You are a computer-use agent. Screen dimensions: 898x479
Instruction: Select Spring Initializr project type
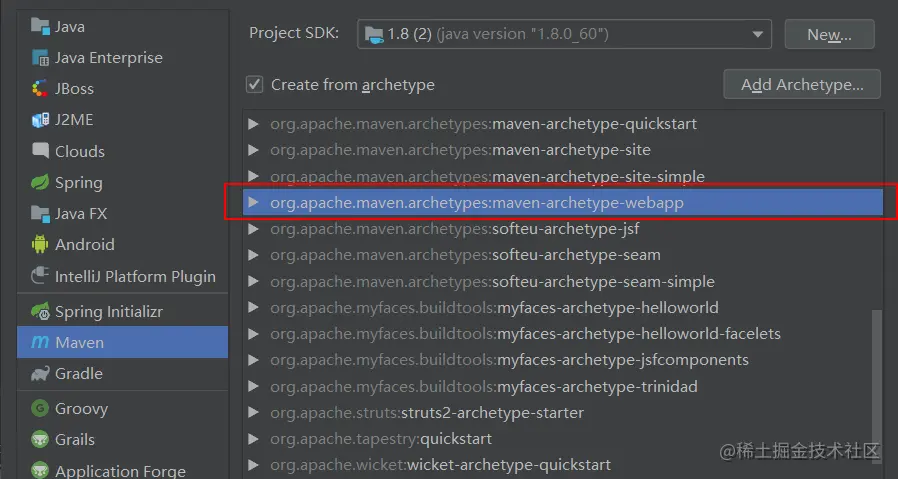click(123, 311)
